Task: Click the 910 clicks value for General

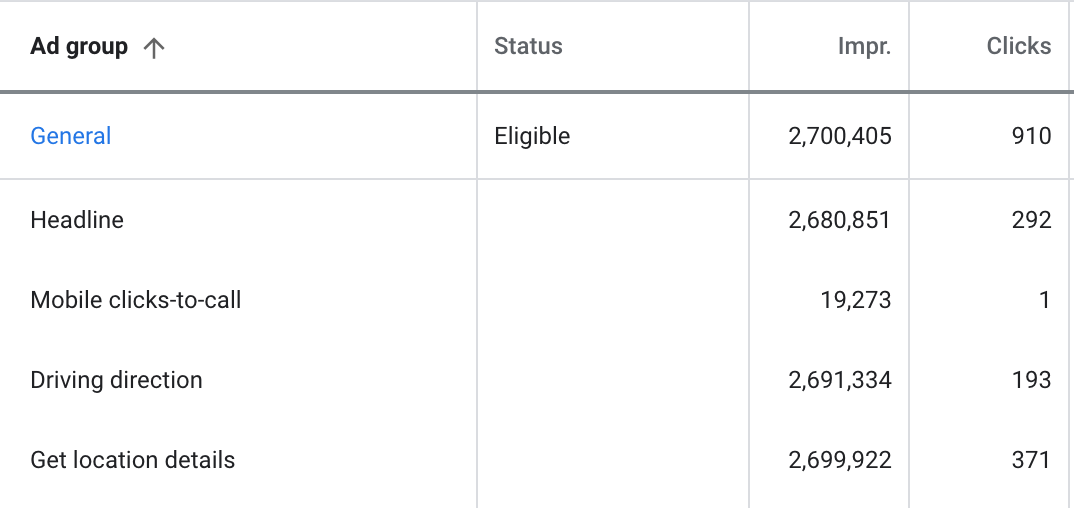Action: pyautogui.click(x=1032, y=136)
